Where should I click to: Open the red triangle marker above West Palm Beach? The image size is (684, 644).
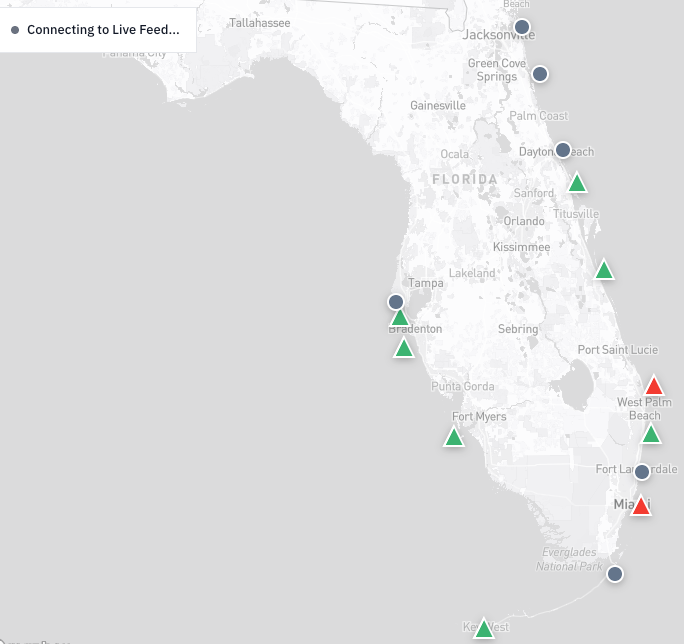pos(654,386)
